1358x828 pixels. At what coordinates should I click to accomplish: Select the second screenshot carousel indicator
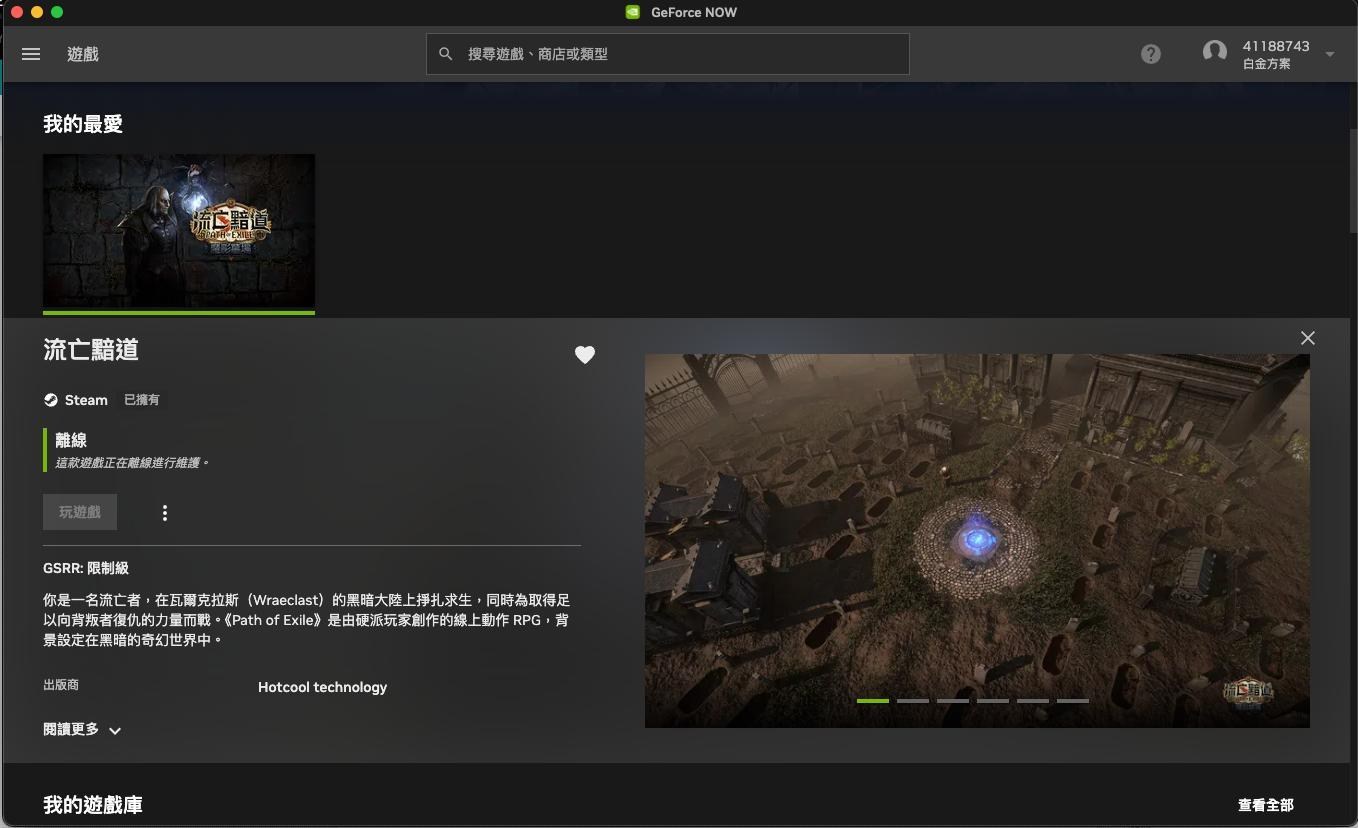click(x=913, y=701)
